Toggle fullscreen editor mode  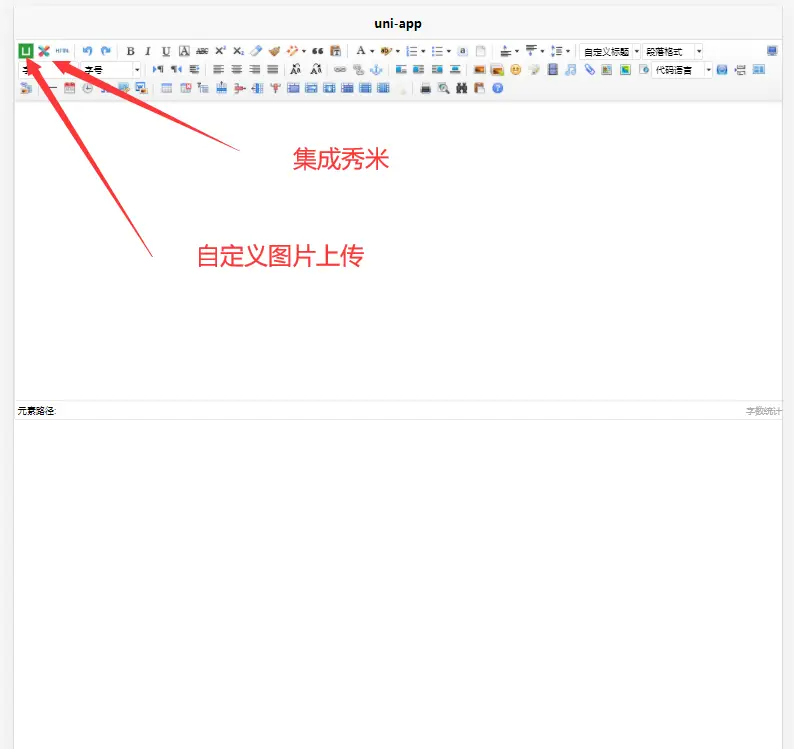point(772,51)
